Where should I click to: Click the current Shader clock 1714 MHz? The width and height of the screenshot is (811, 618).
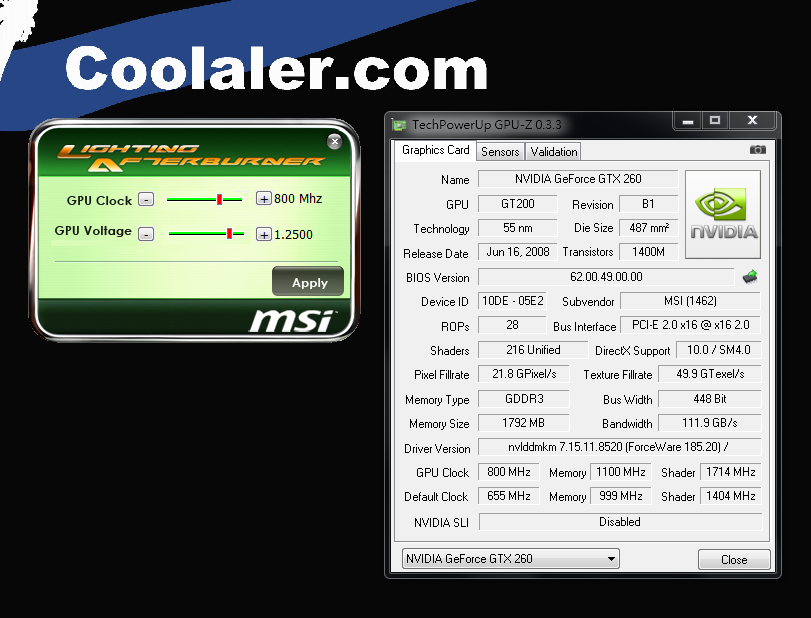730,472
